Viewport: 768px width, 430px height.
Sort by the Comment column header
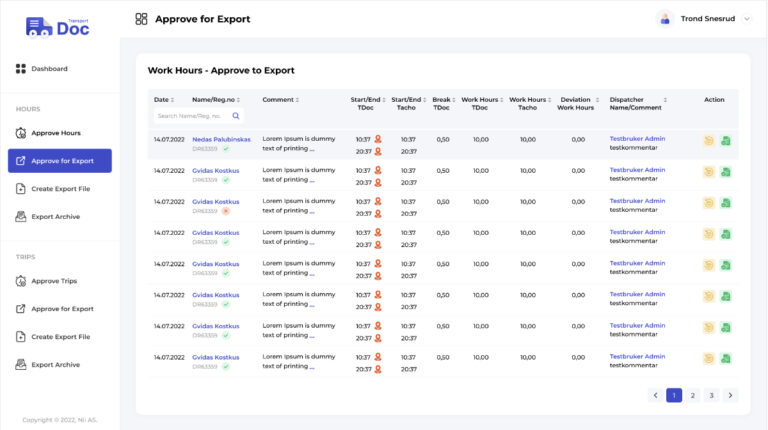click(x=280, y=100)
